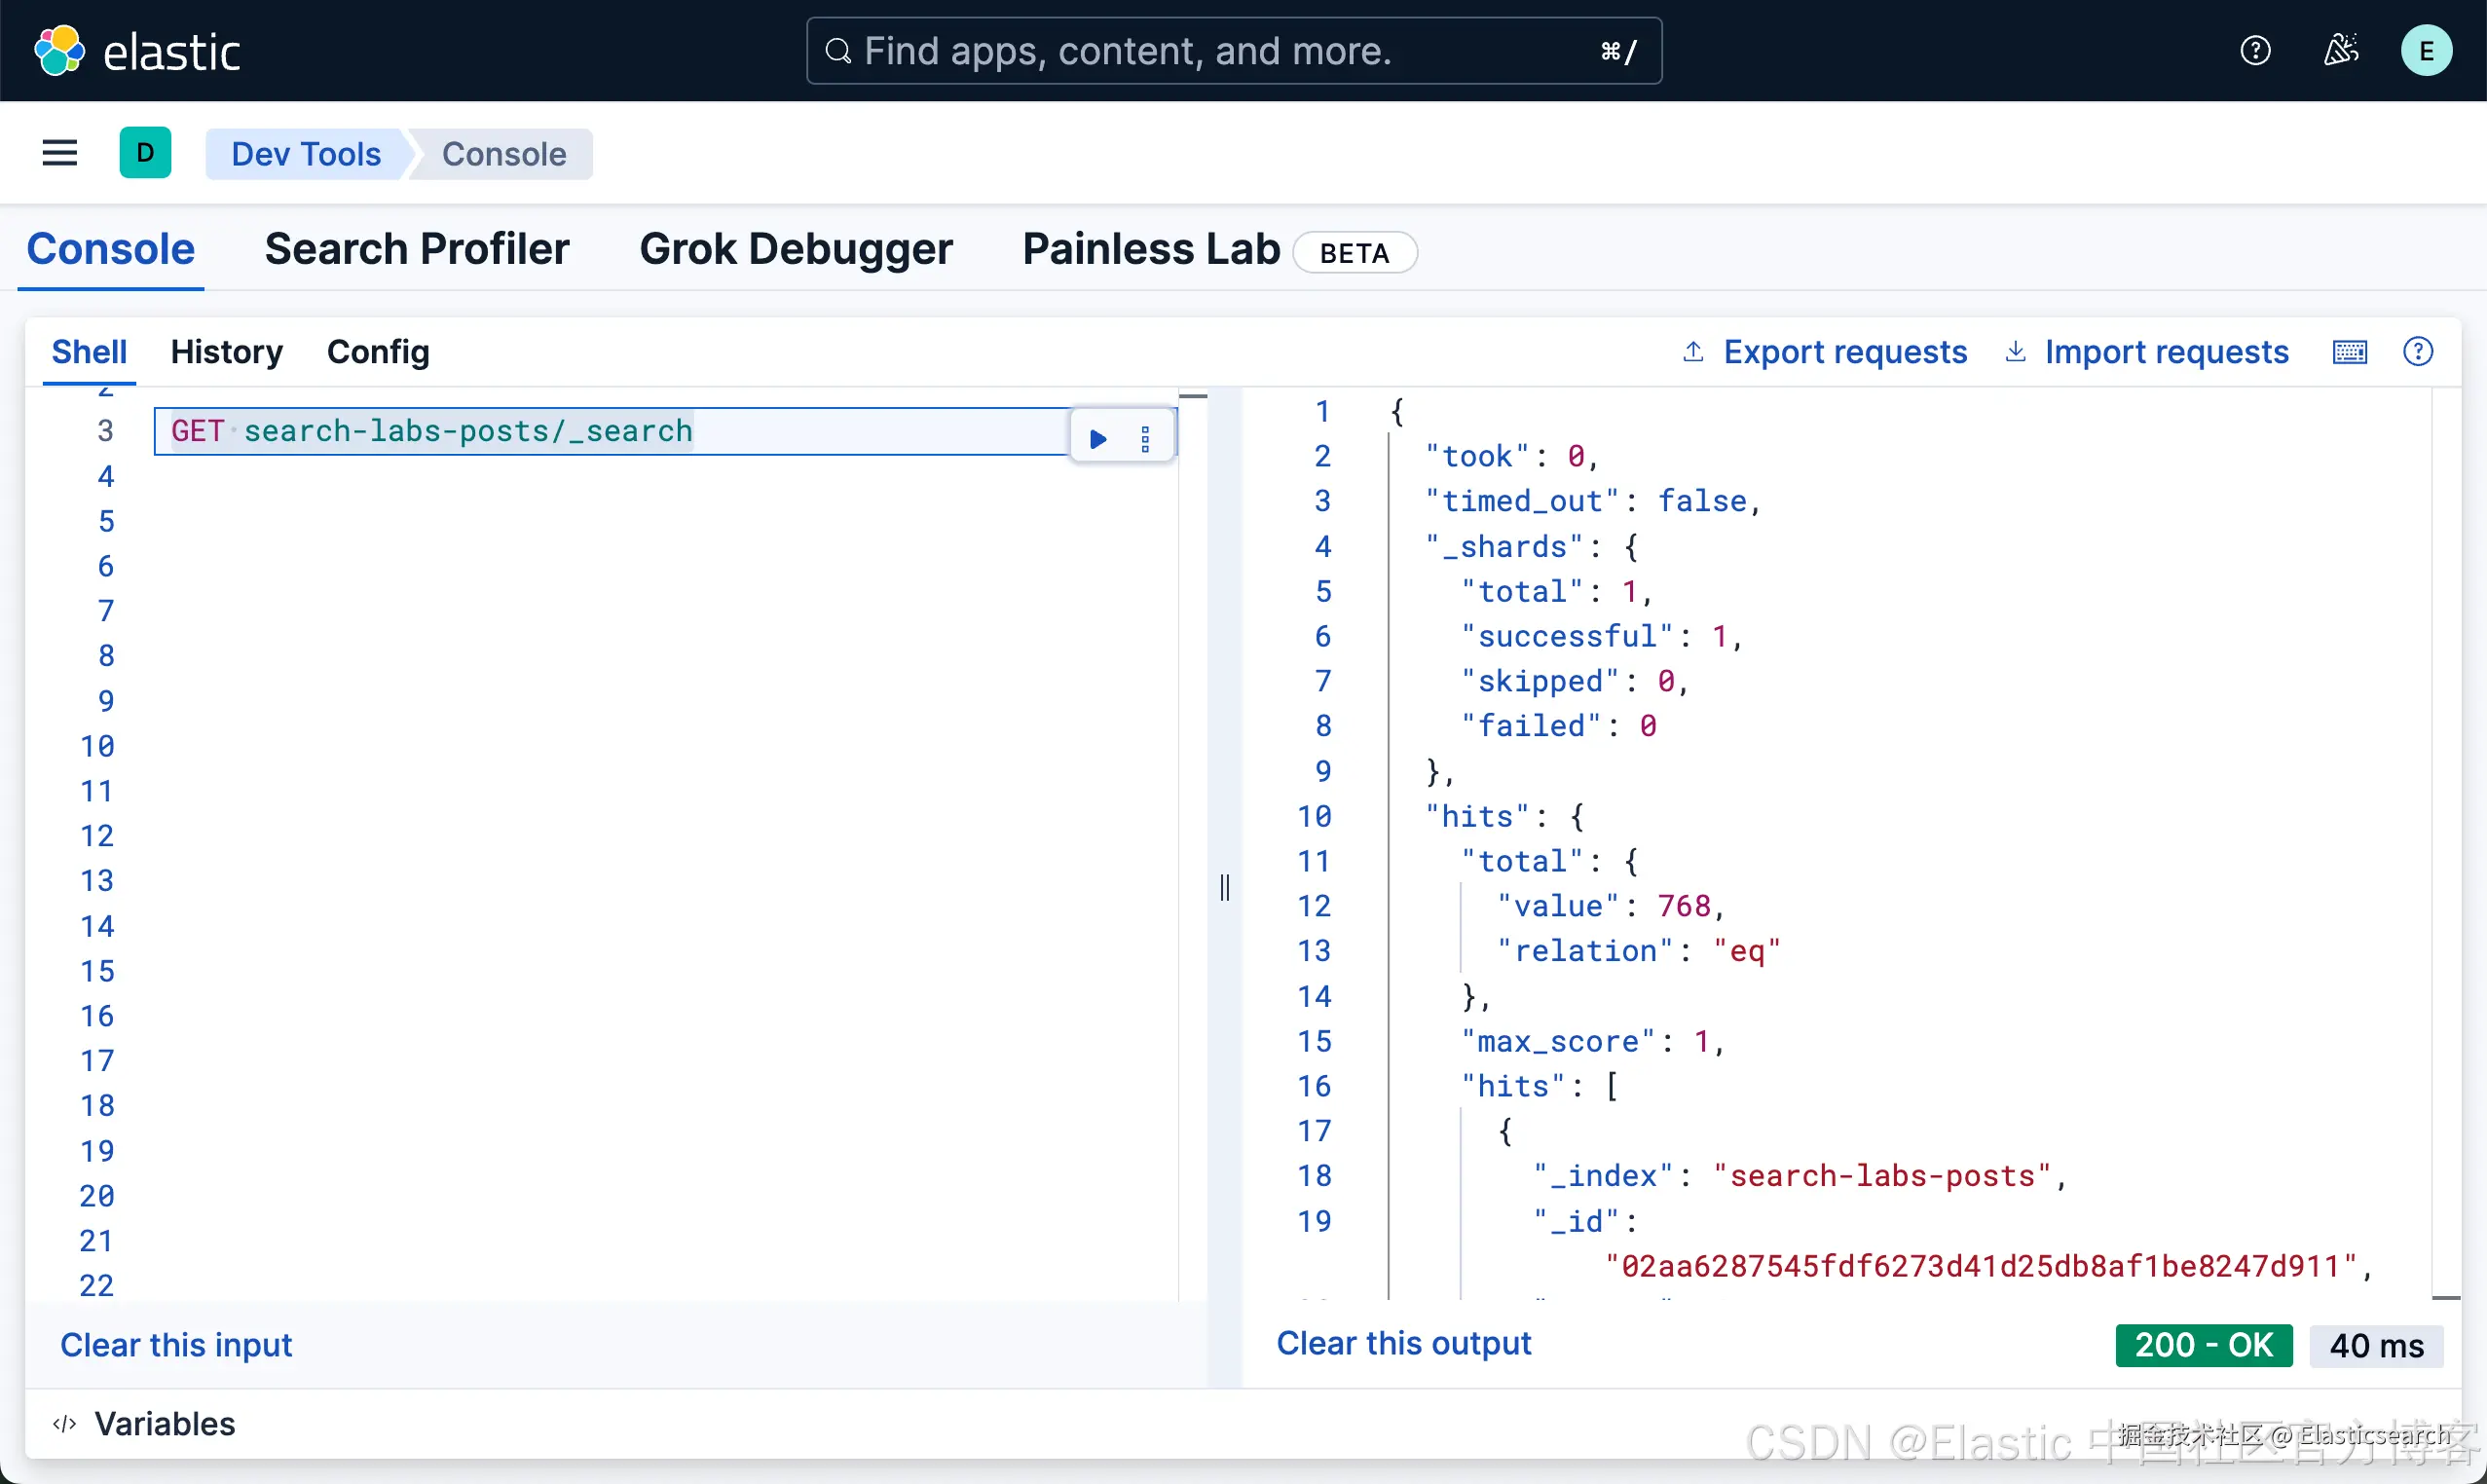Switch to Search Profiler tab
Screen dimensions: 2487x1484
[x=416, y=249]
